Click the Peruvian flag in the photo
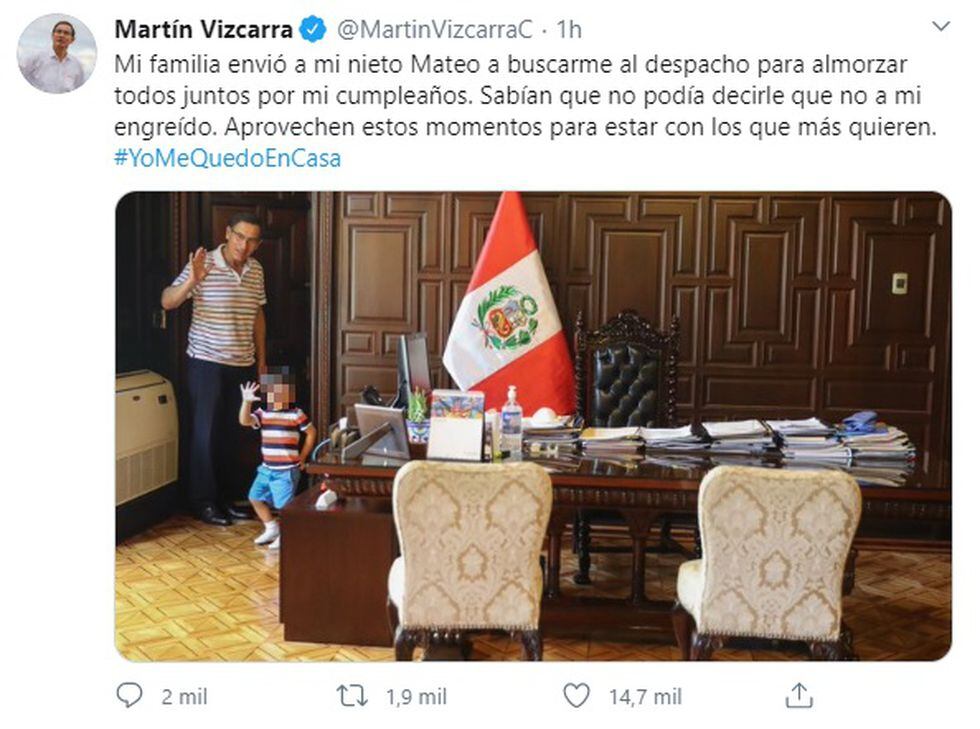 [509, 306]
